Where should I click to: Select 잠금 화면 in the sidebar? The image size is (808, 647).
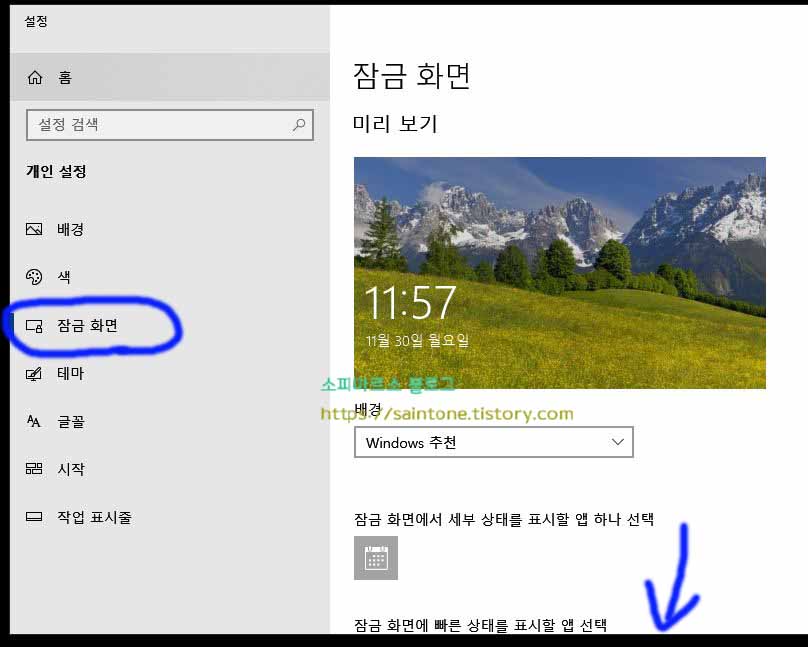pyautogui.click(x=87, y=326)
